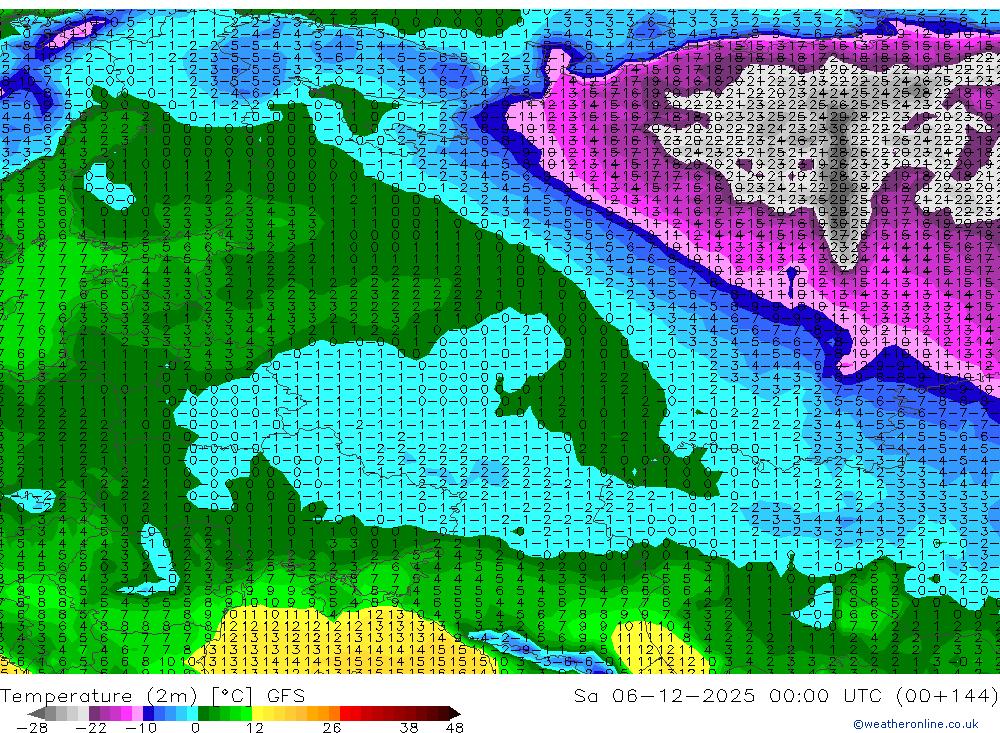This screenshot has height=733, width=1000.
Task: Click the -28 label on the color scale
Action: click(x=32, y=728)
